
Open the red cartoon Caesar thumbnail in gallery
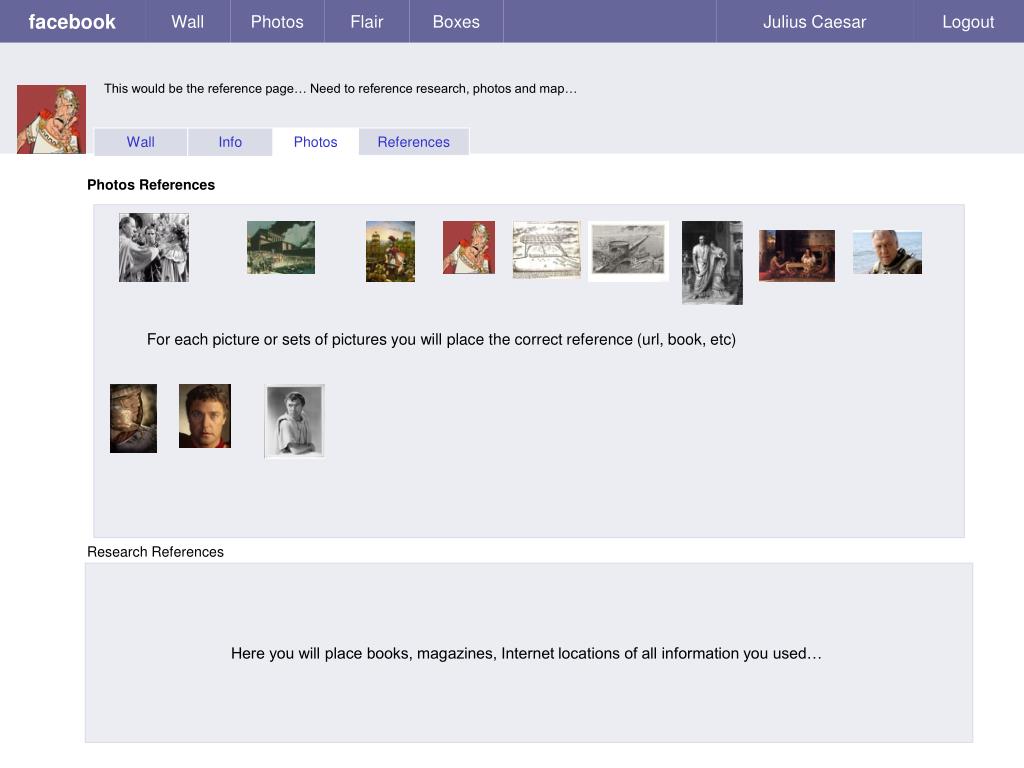click(469, 248)
